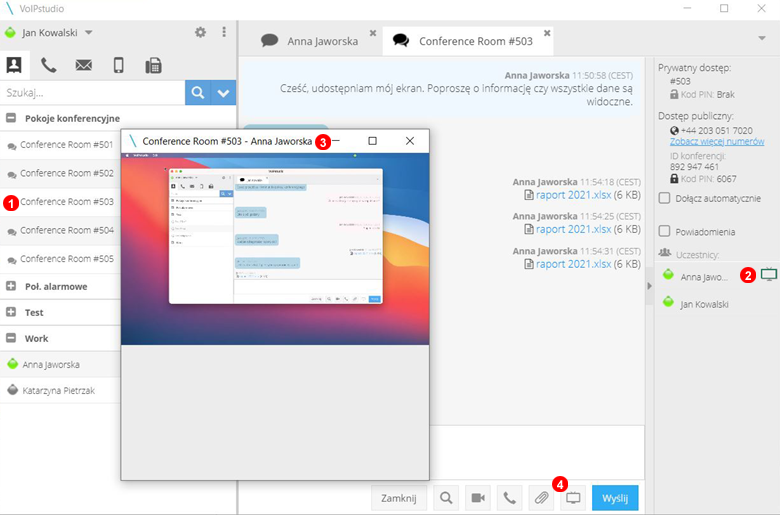Open the voicemail envelope icon
780x515 pixels.
click(84, 65)
